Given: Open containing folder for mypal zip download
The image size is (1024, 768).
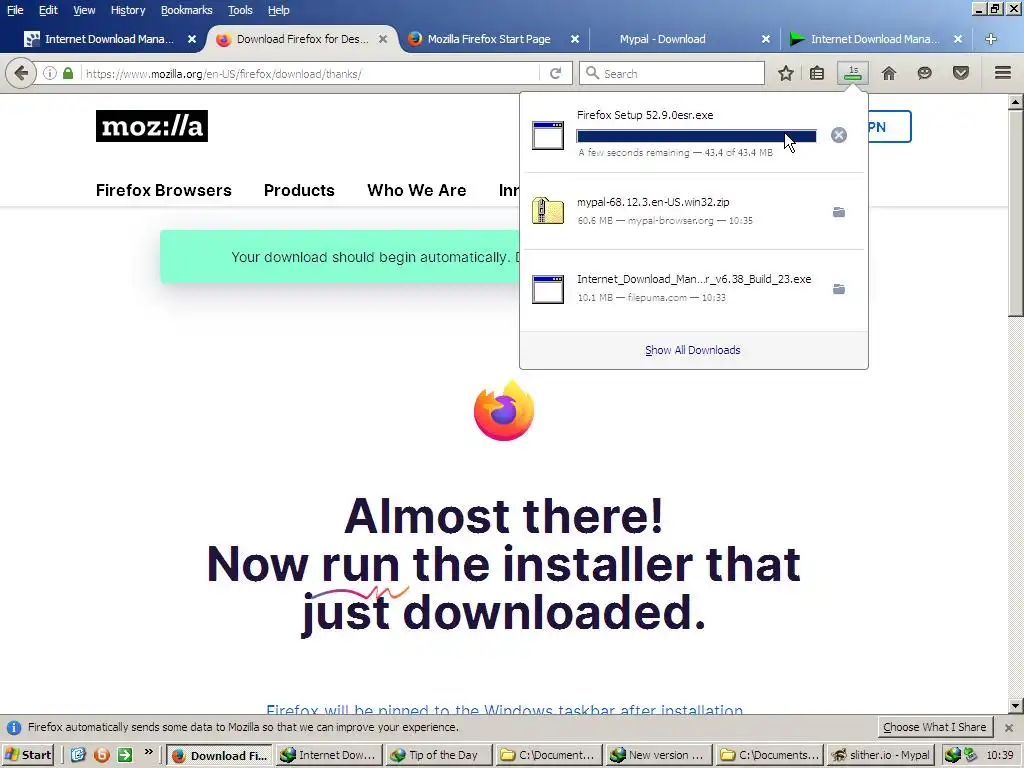Looking at the screenshot, I should coord(839,212).
